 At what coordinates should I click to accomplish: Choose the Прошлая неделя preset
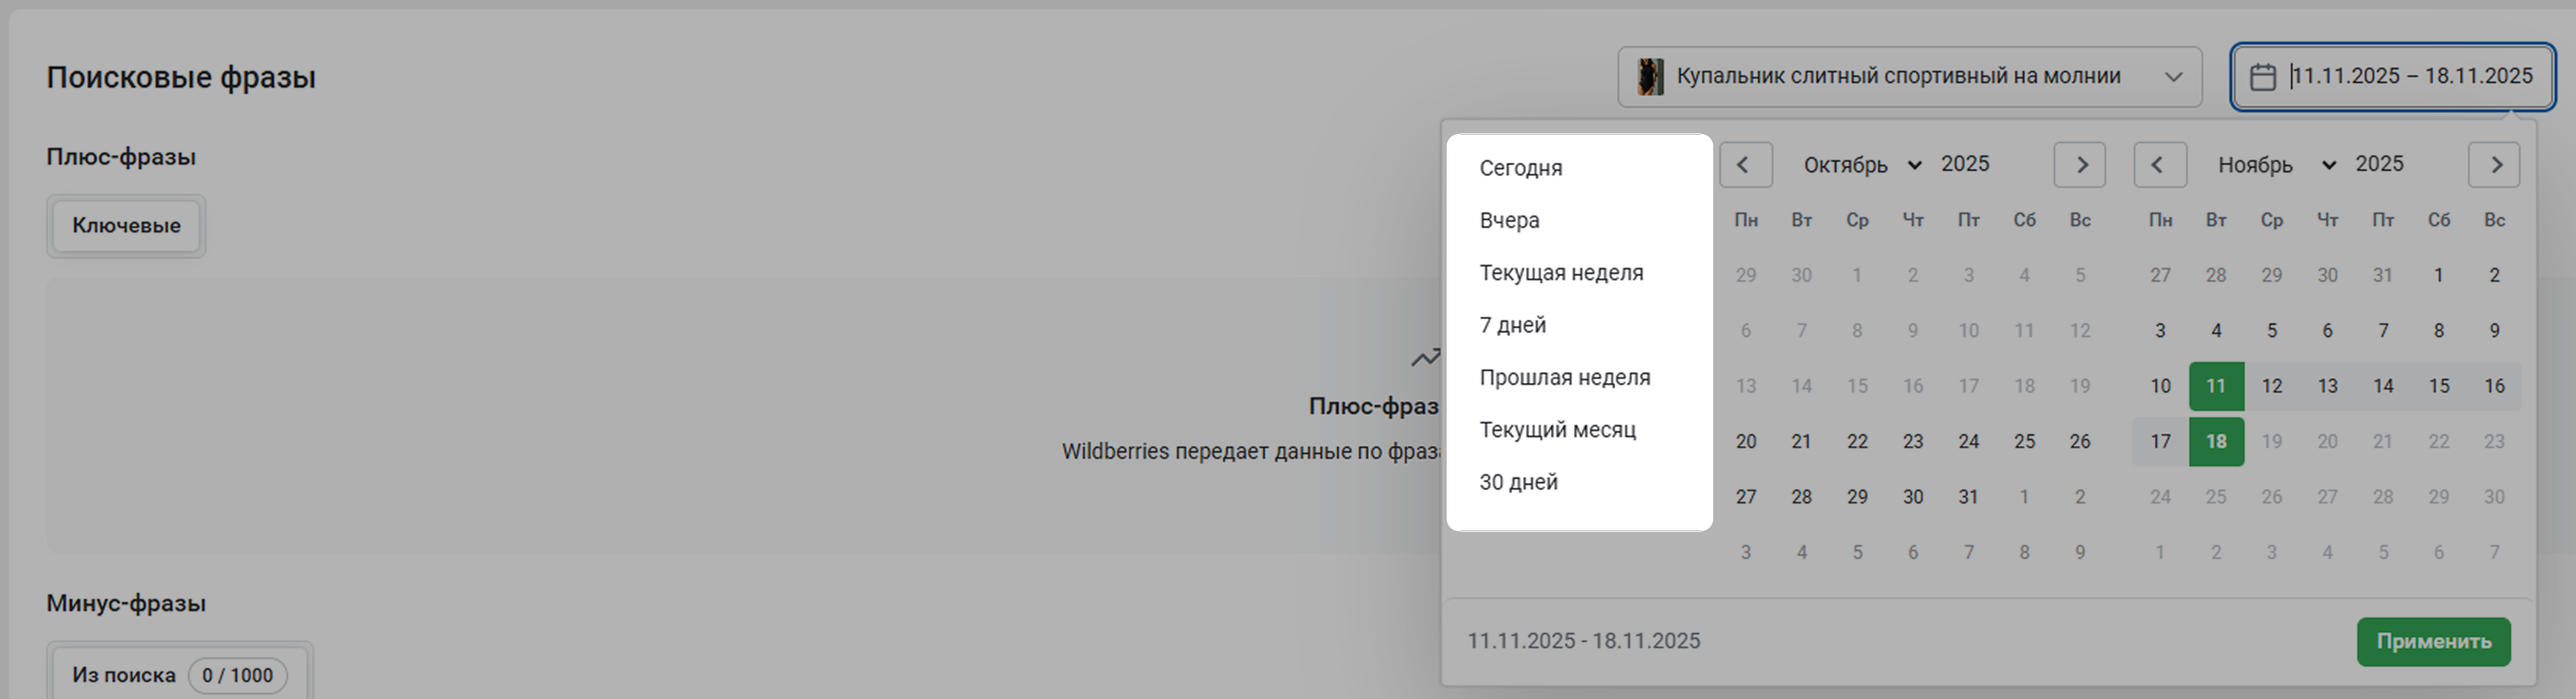click(x=1564, y=378)
